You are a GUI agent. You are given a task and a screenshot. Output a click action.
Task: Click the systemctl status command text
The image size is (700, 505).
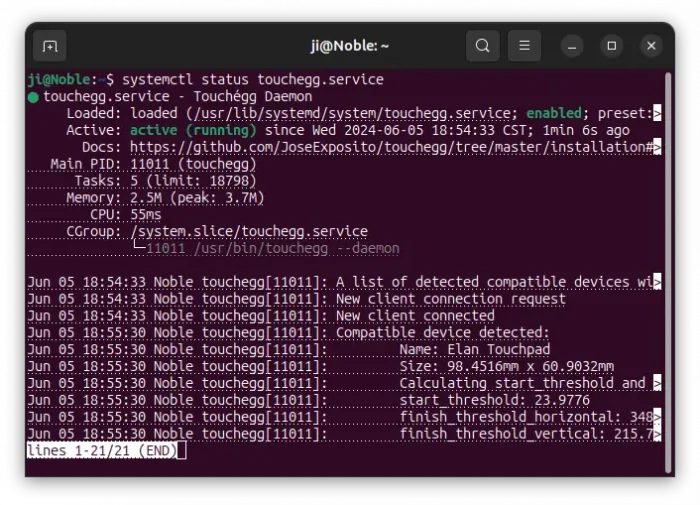[x=252, y=79]
